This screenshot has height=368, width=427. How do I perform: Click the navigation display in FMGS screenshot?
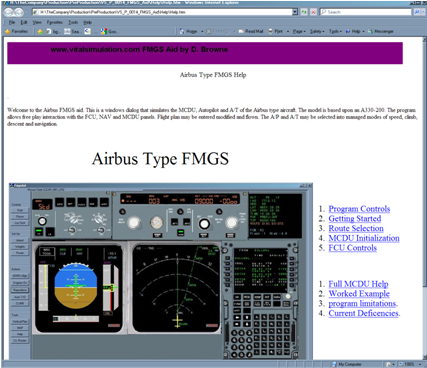pyautogui.click(x=176, y=288)
